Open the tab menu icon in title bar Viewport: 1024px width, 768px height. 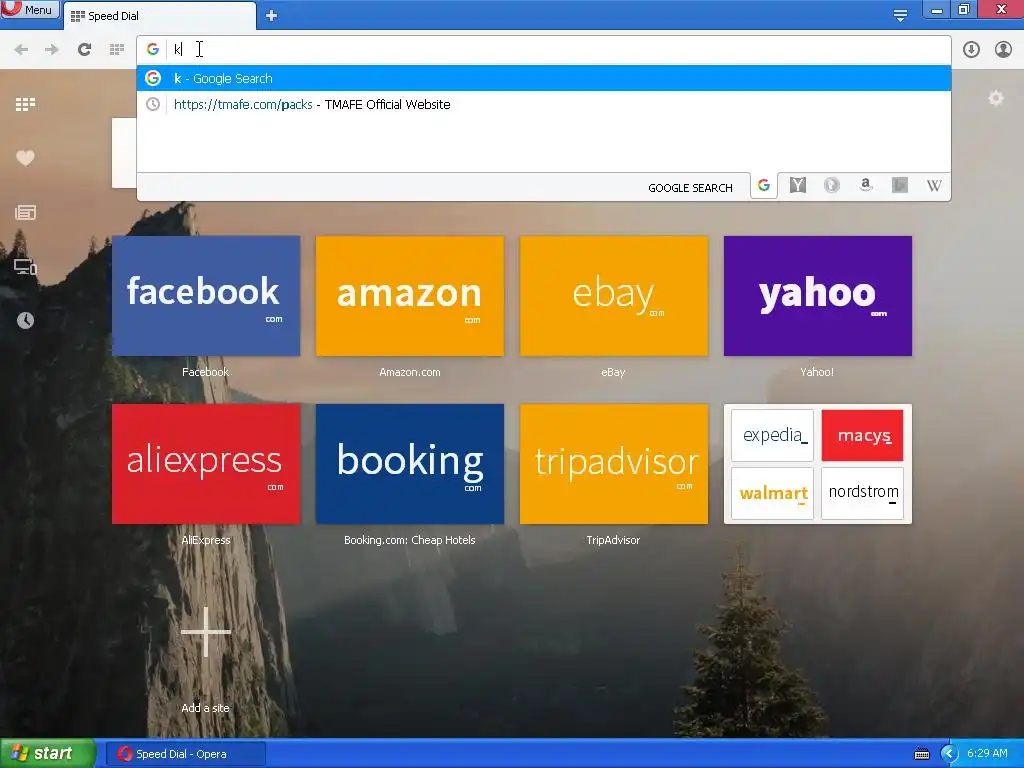point(900,15)
